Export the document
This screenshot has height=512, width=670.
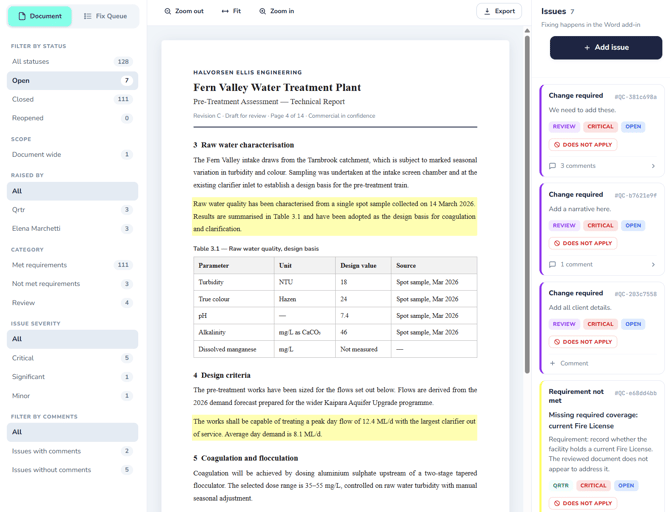(x=499, y=11)
